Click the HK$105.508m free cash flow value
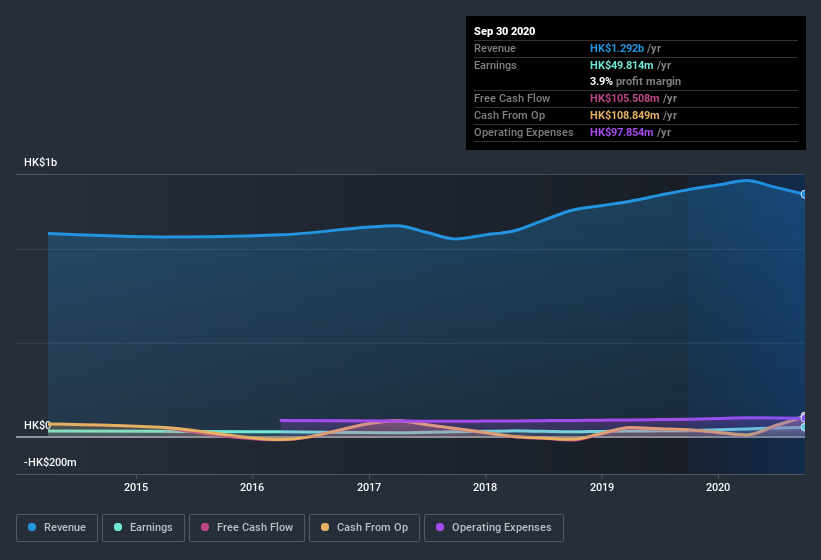The height and width of the screenshot is (560, 821). tap(625, 98)
